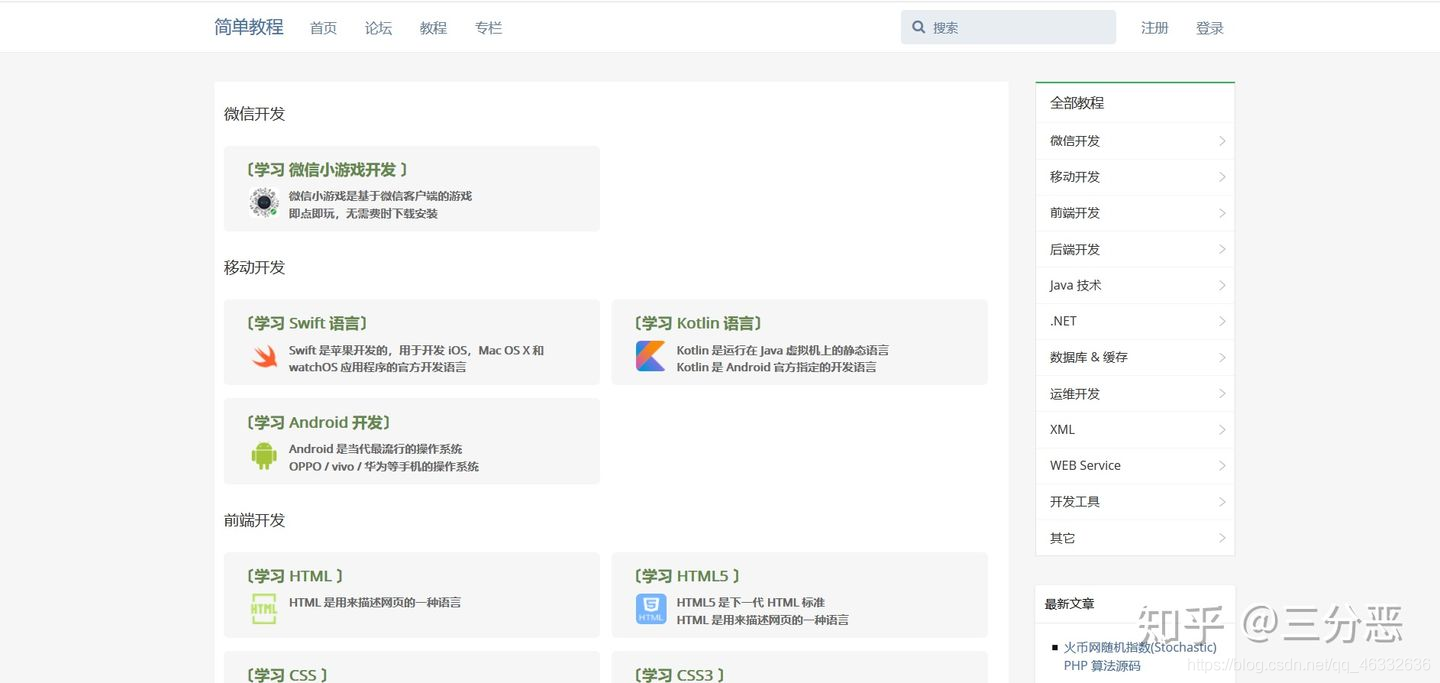
Task: Click 'HTML 是用来描述网页的一种语言' under 学习 HTML
Action: coord(375,603)
